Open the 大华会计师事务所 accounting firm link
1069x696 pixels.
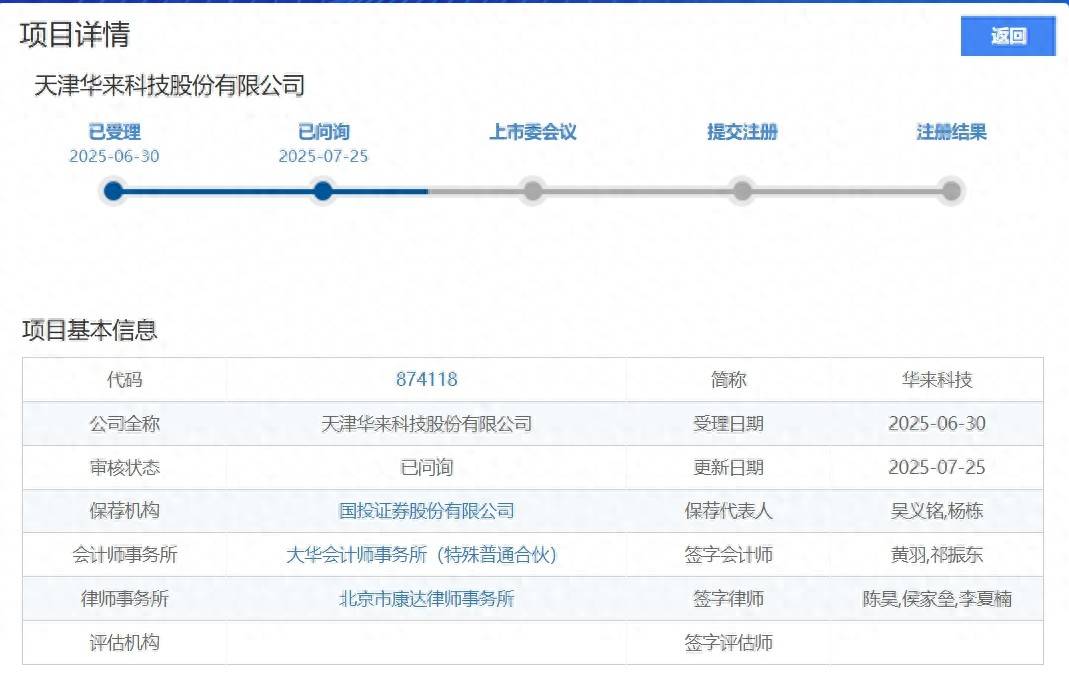(x=421, y=555)
